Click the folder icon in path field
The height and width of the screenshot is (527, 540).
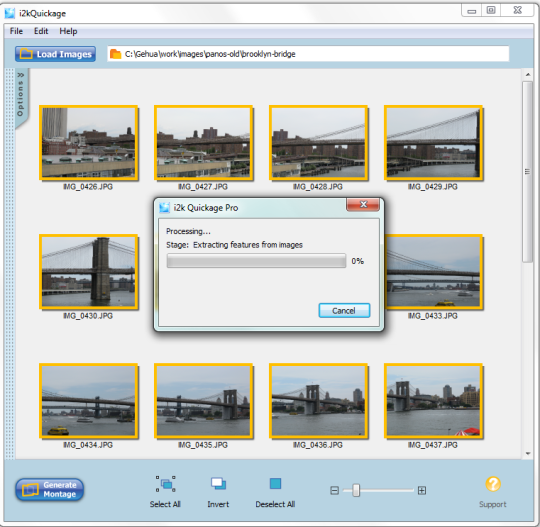(x=115, y=54)
